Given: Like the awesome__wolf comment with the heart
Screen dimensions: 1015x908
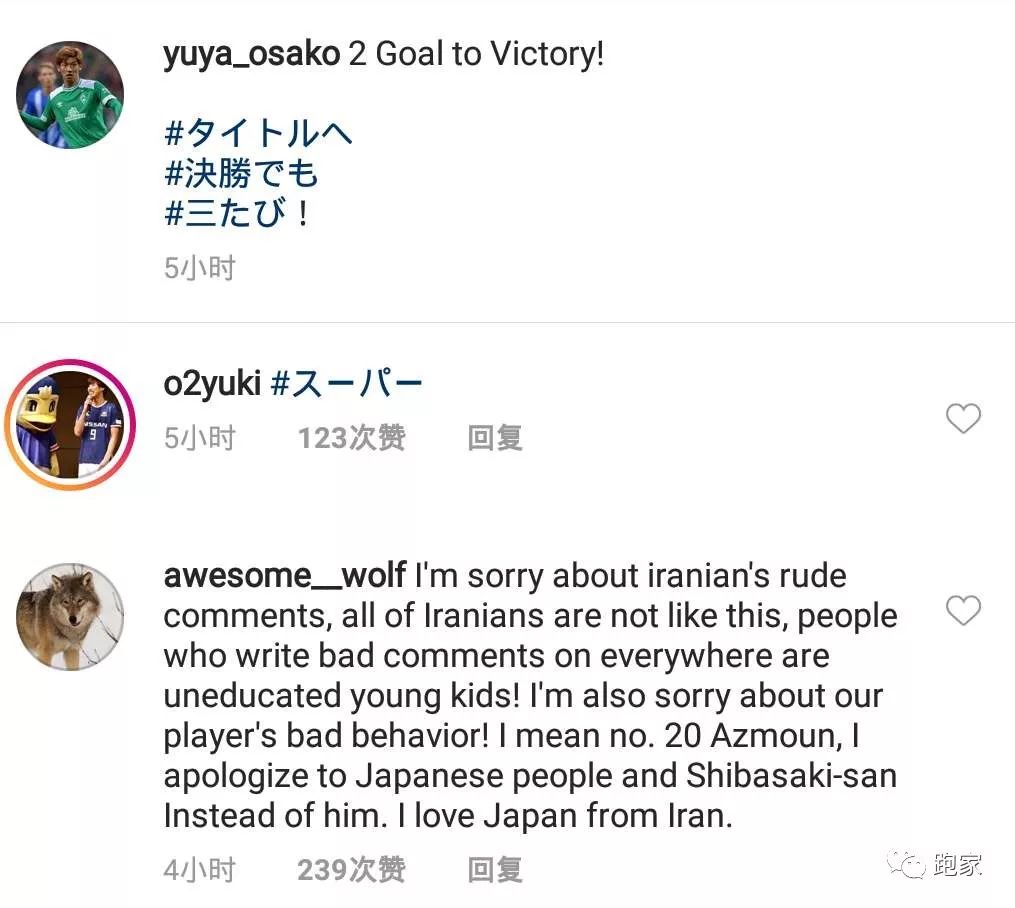Looking at the screenshot, I should tap(963, 610).
